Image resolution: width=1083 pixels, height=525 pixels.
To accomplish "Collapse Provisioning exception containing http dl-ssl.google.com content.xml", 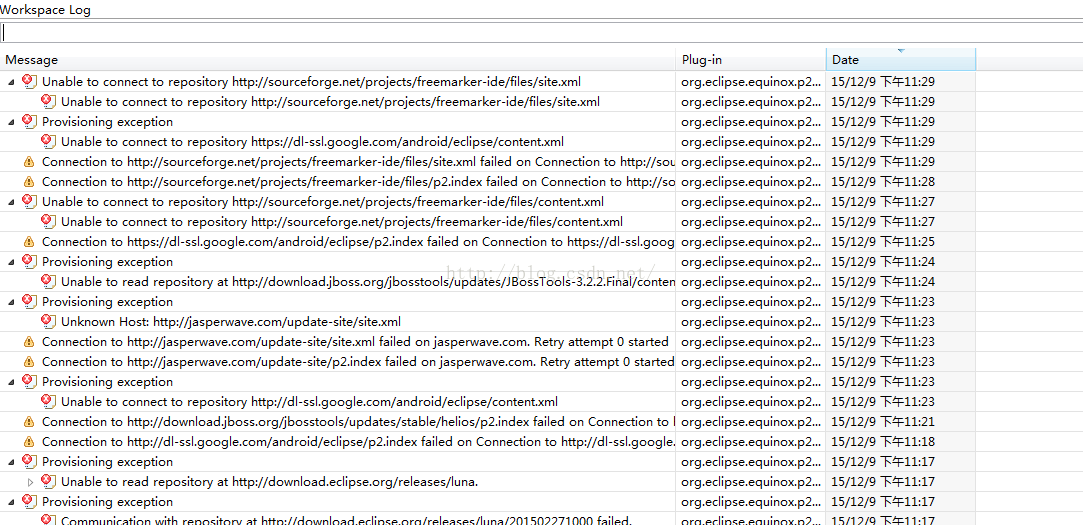I will [x=11, y=383].
